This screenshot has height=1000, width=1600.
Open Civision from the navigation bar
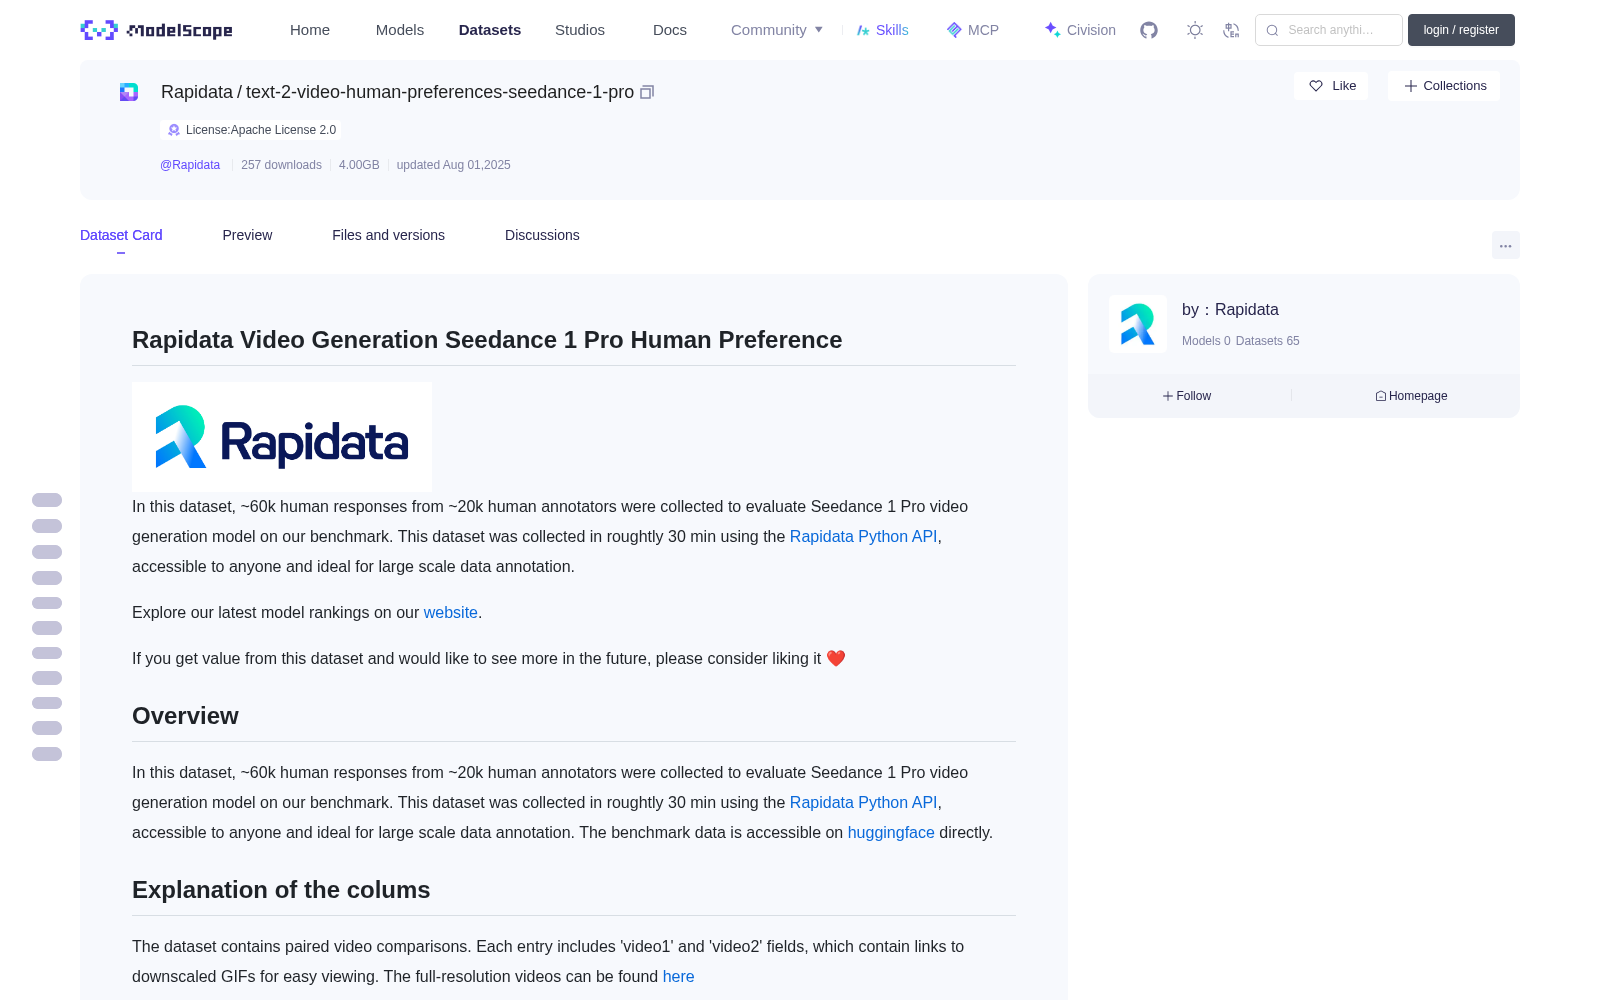click(x=1080, y=30)
